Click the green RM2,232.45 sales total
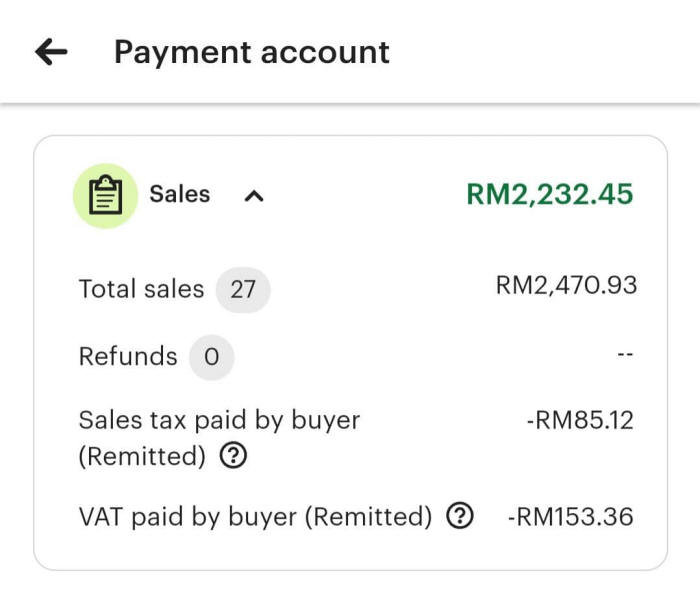Image resolution: width=700 pixels, height=596 pixels. 549,194
